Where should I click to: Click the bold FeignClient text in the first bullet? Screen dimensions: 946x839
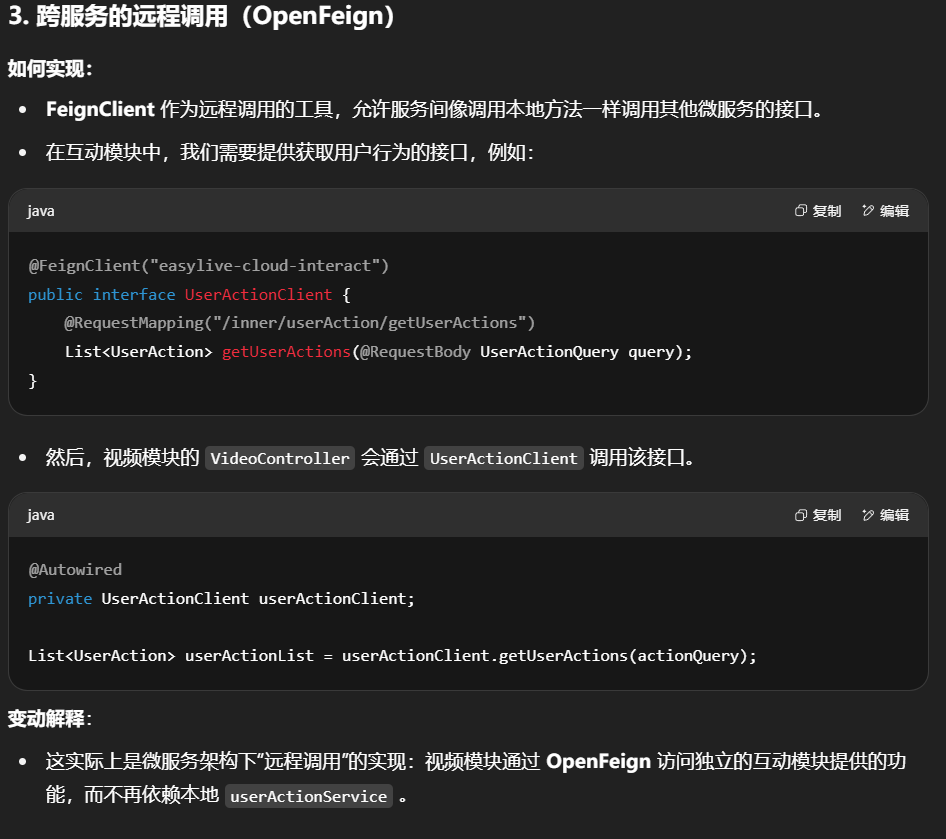[x=100, y=109]
